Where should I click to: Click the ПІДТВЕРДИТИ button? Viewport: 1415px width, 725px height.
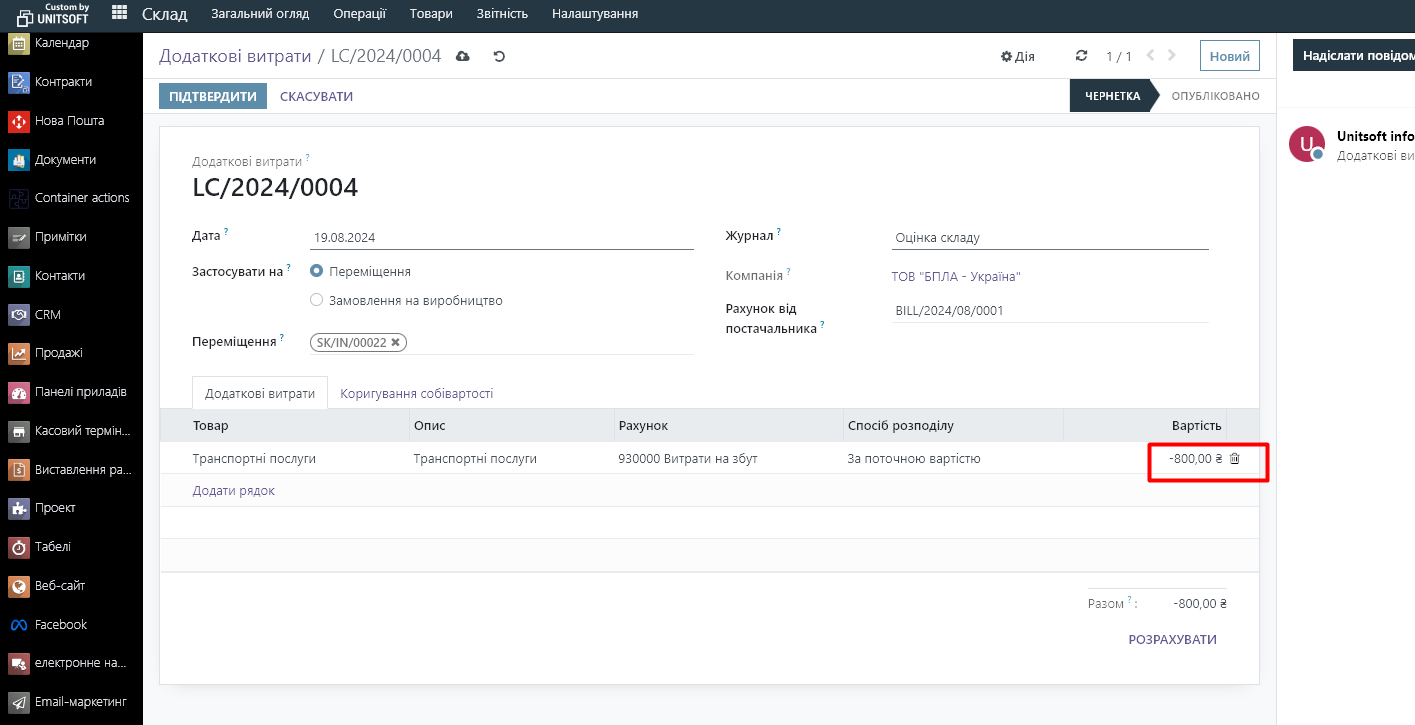[x=213, y=97]
